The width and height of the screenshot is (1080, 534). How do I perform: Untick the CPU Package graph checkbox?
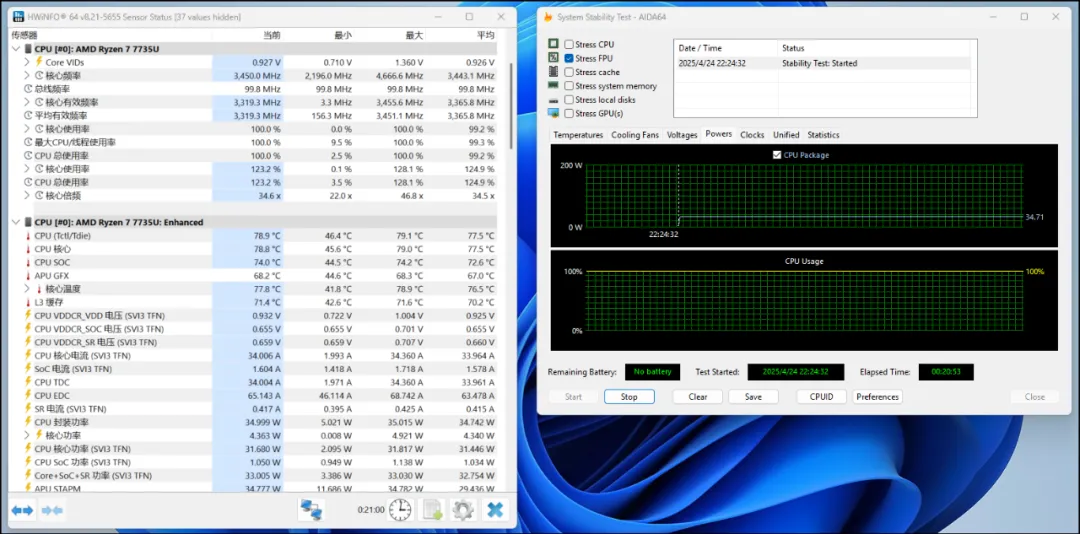point(778,155)
